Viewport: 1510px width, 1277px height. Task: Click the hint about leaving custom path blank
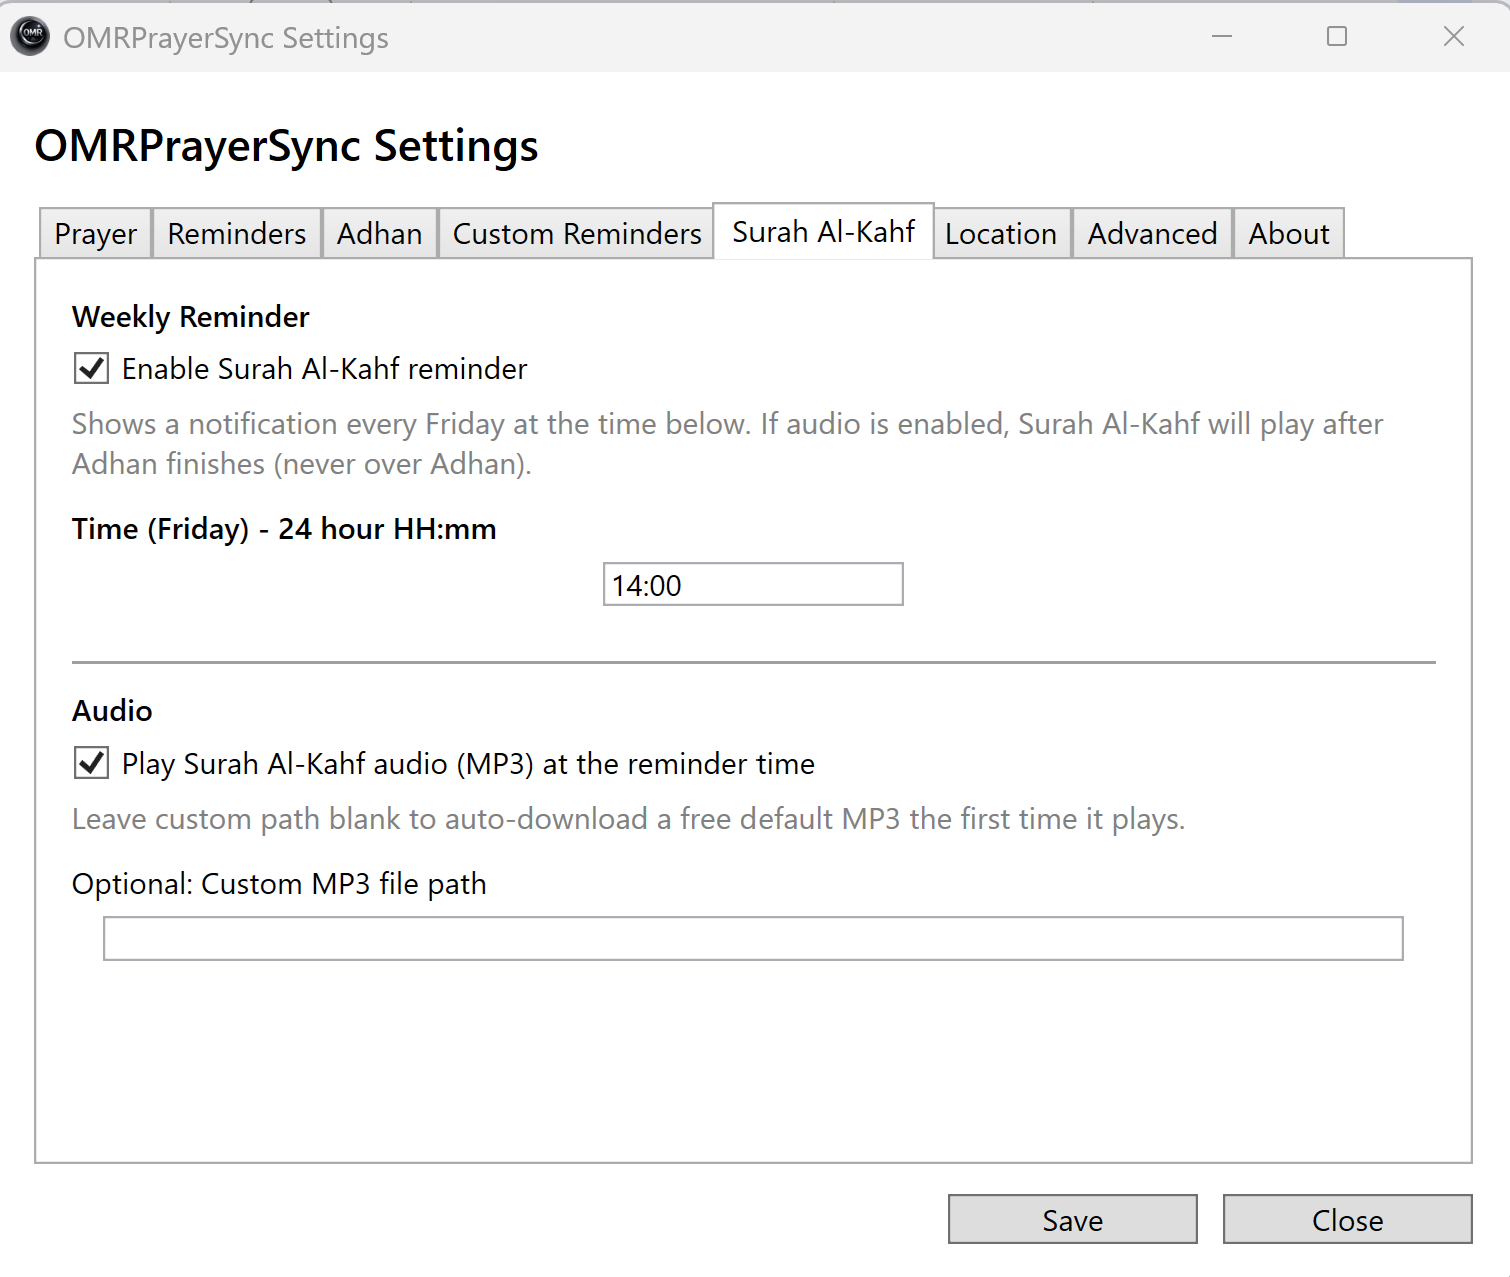coord(629,819)
